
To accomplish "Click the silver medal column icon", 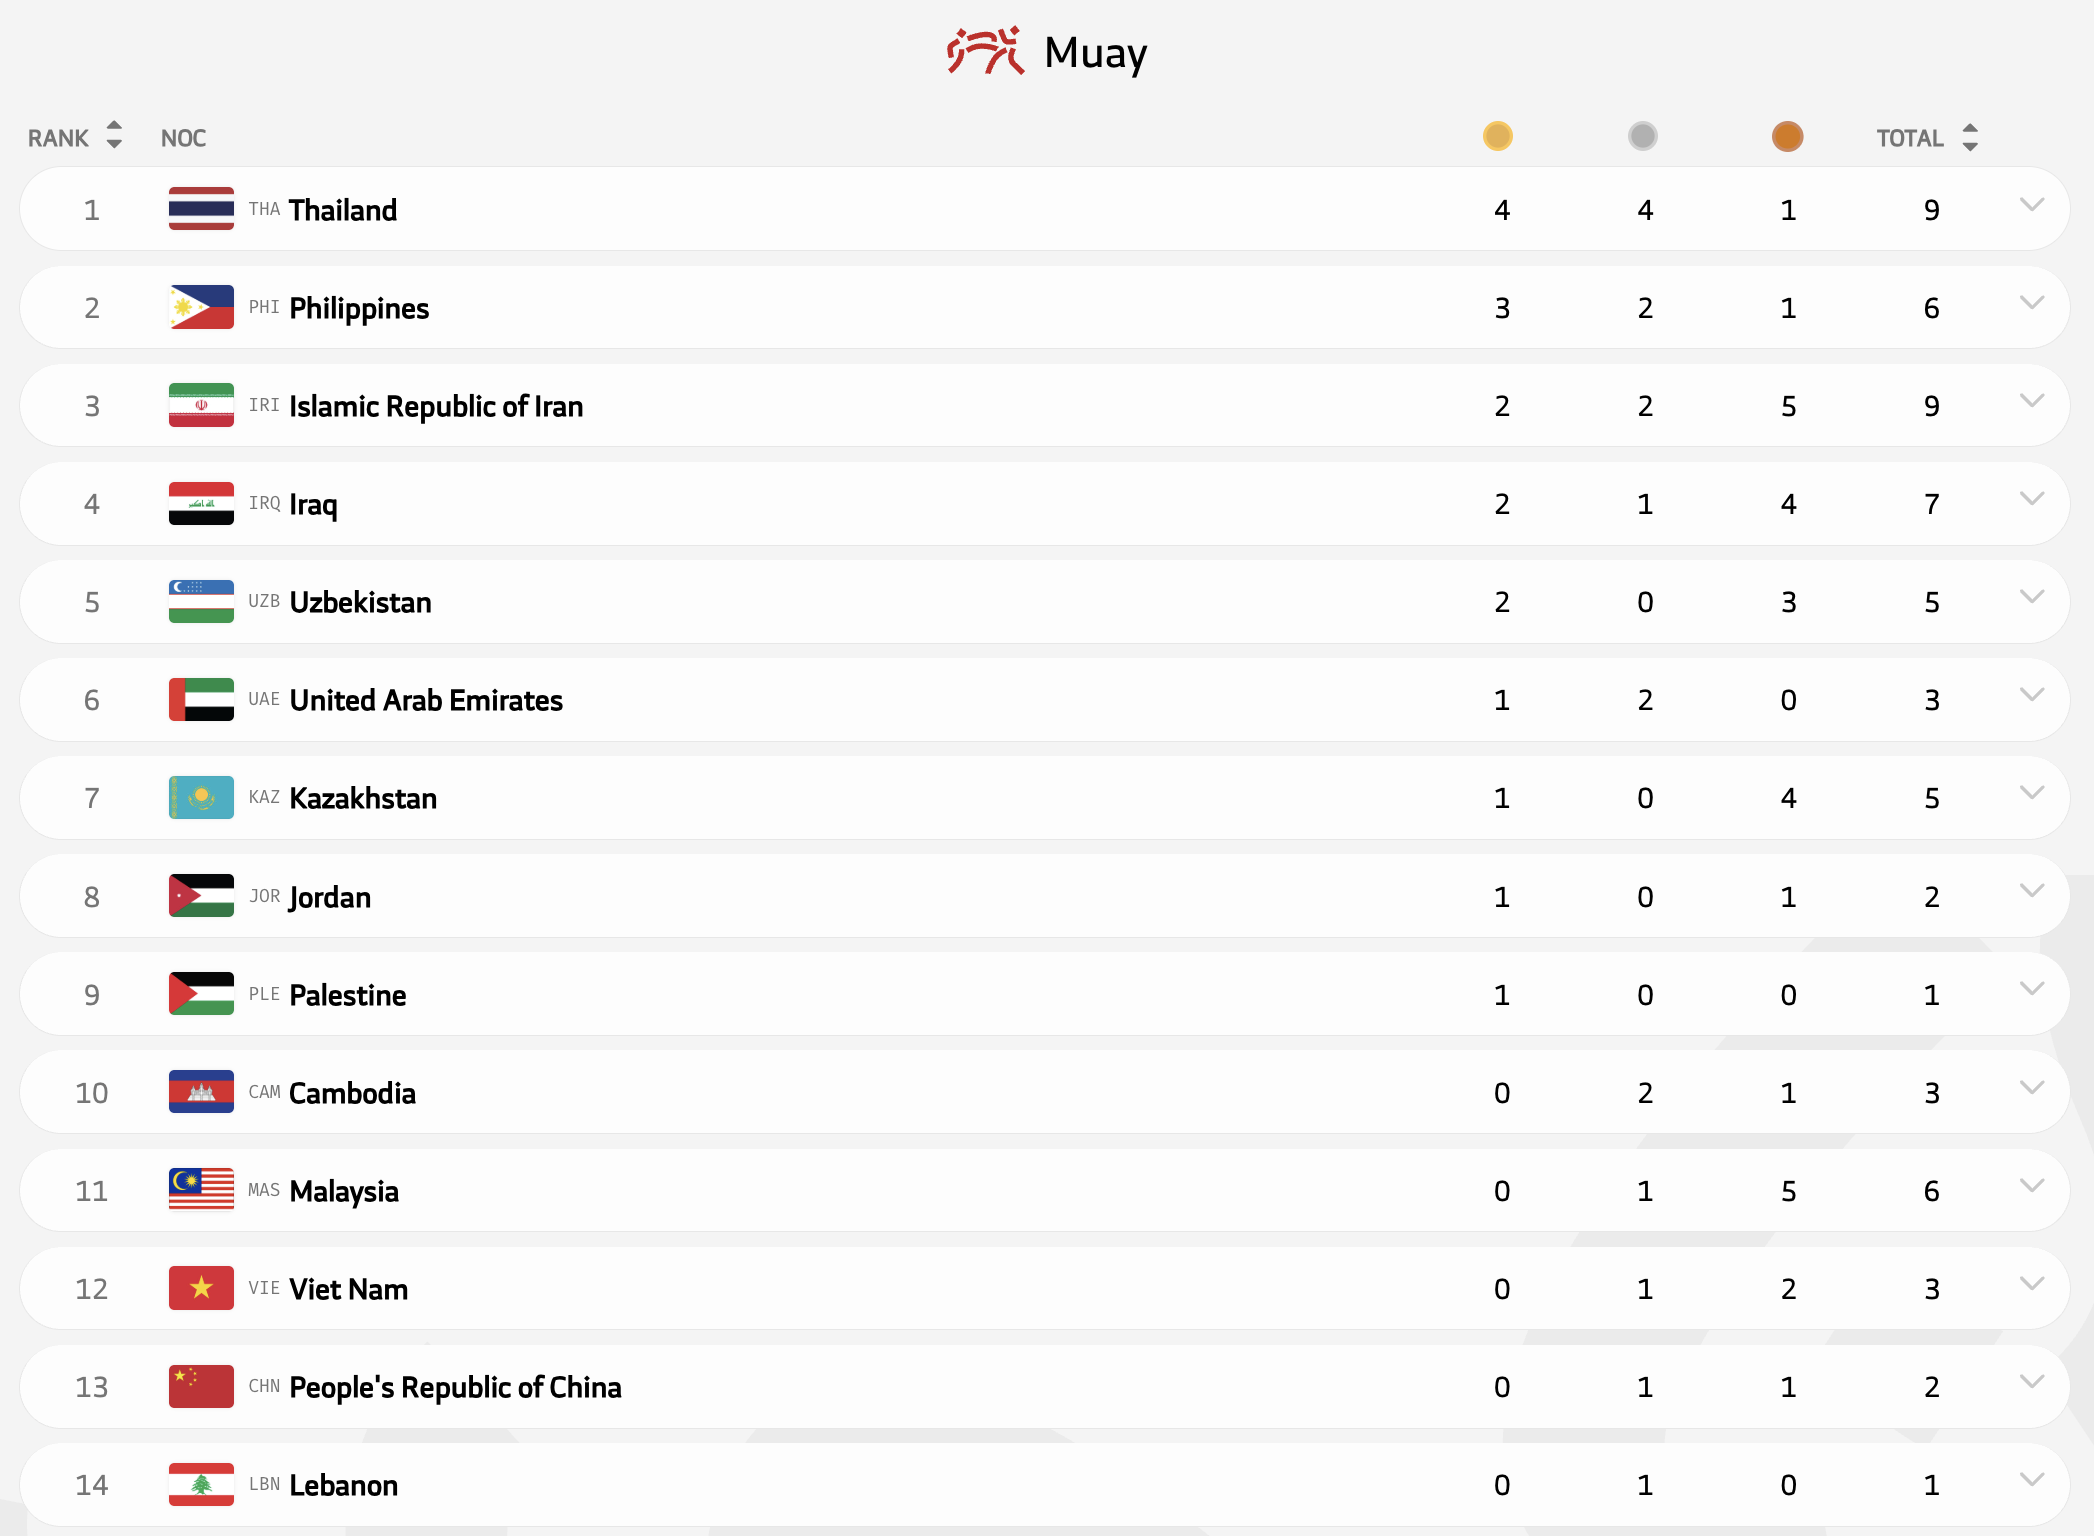I will (1642, 136).
